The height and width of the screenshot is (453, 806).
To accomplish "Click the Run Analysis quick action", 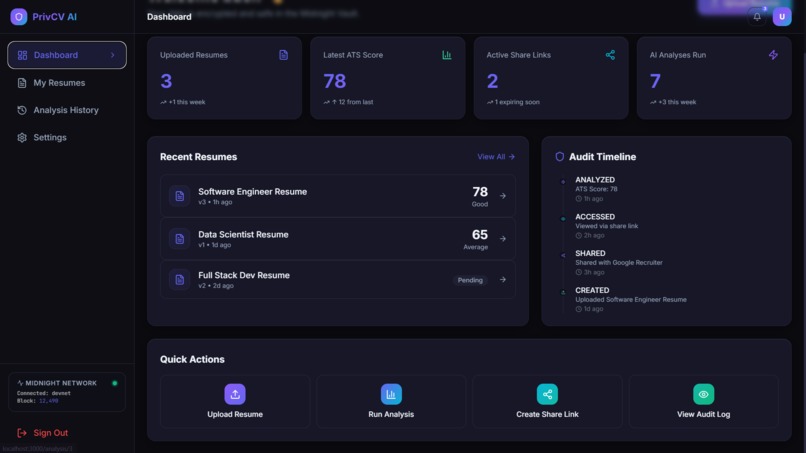I will click(391, 402).
